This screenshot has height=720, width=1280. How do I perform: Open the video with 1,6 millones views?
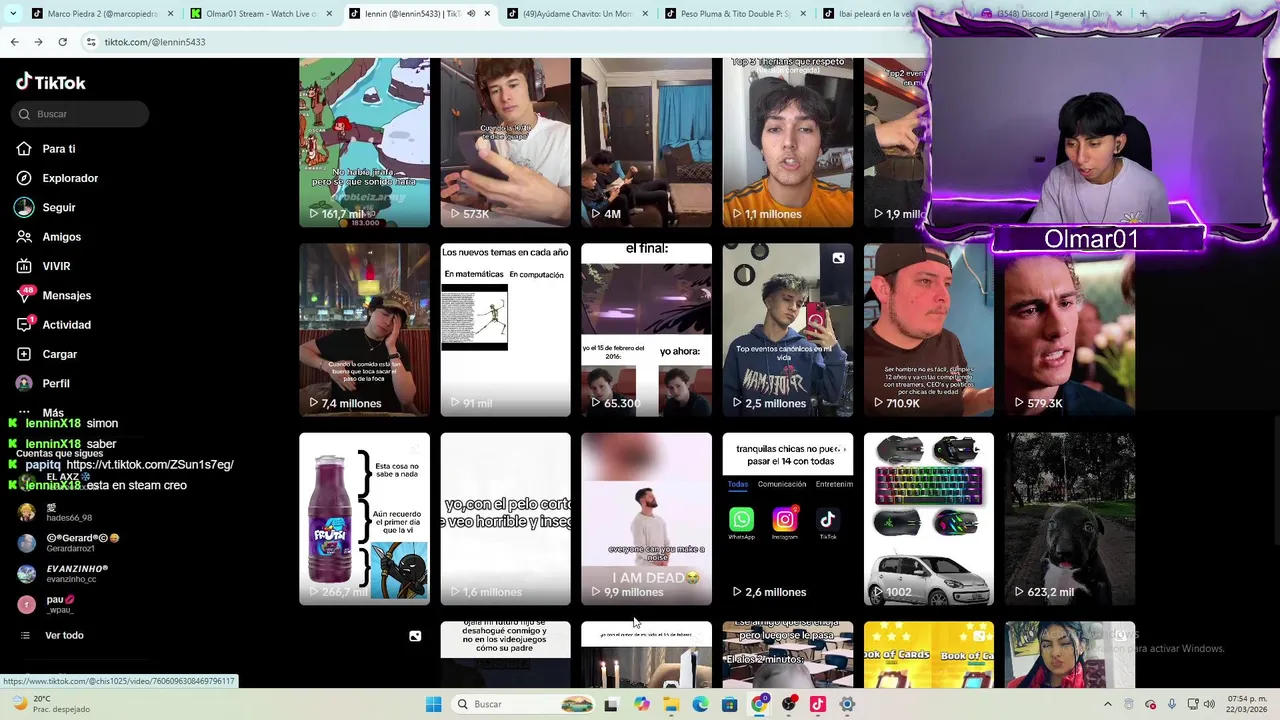(506, 519)
